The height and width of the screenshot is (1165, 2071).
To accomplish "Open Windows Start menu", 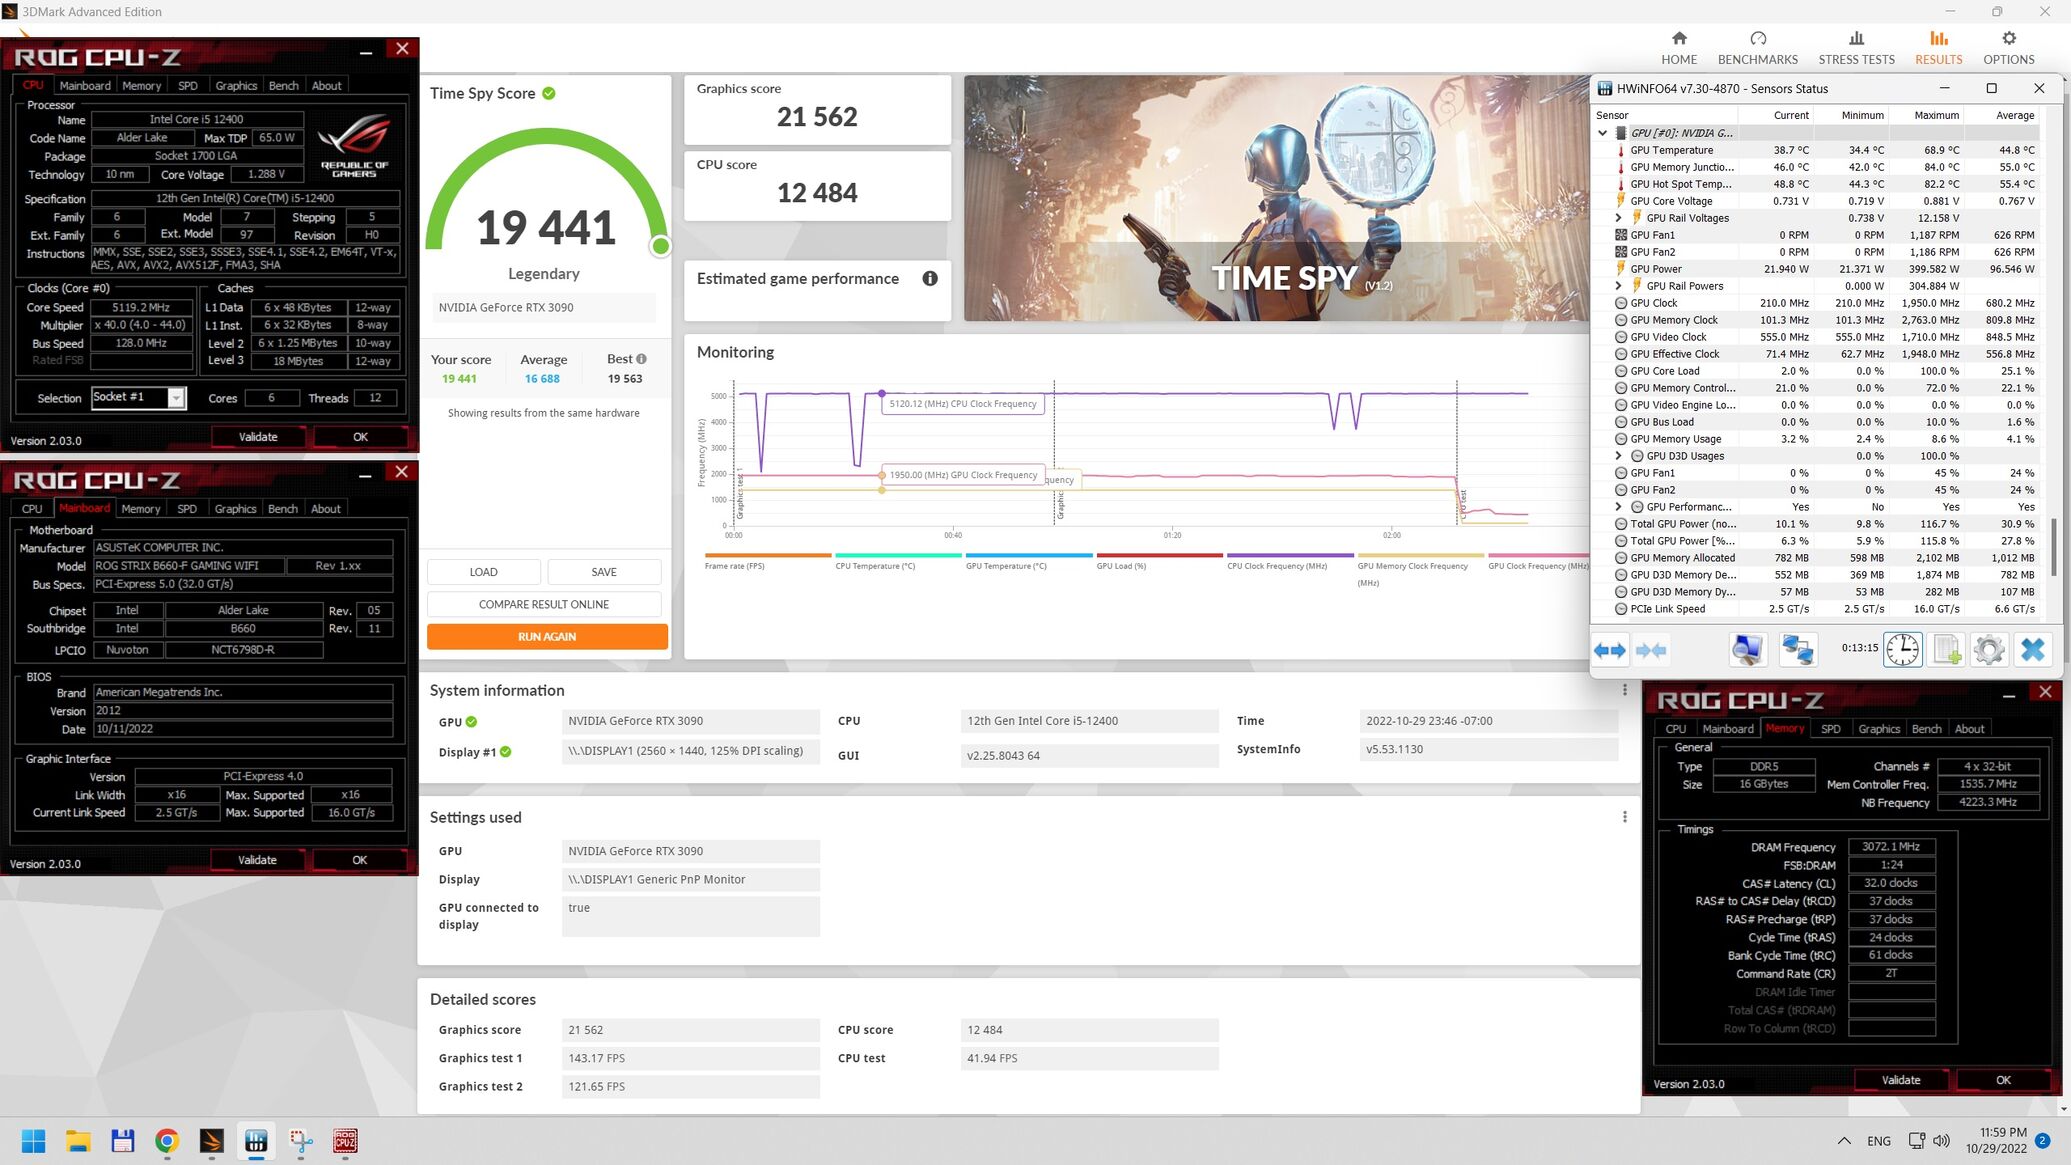I will coord(33,1141).
